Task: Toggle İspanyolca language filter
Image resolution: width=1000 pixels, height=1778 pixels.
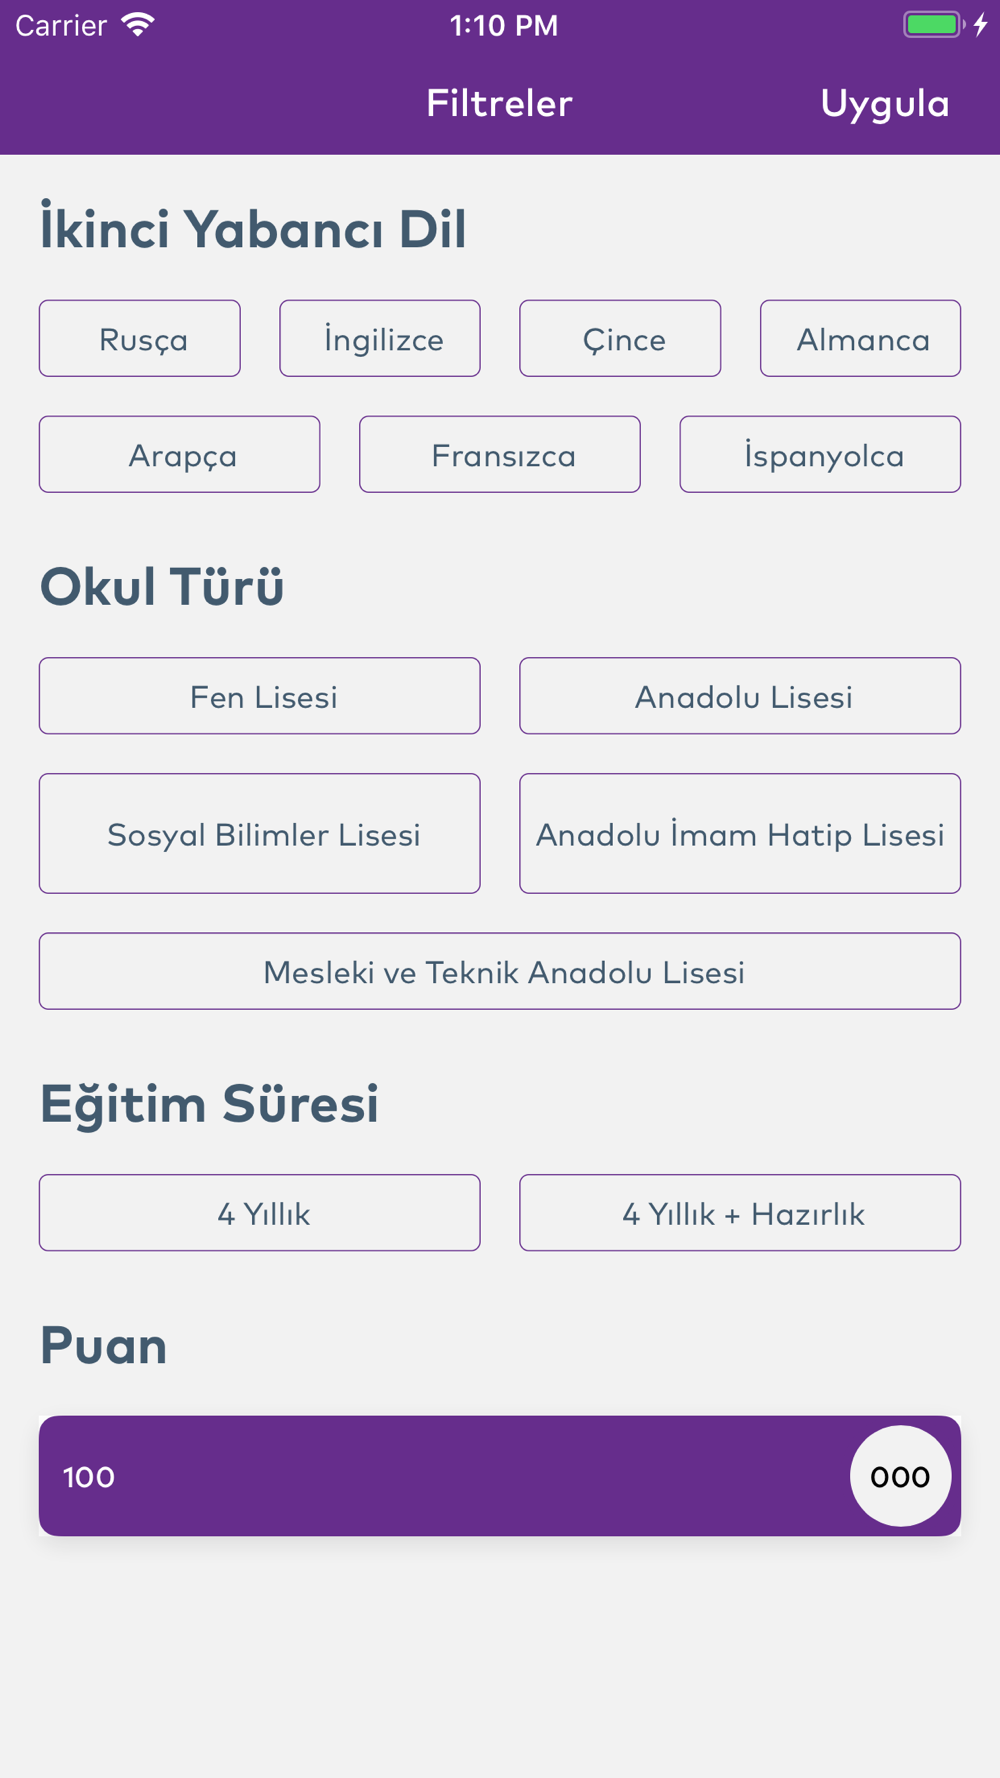Action: click(x=820, y=455)
